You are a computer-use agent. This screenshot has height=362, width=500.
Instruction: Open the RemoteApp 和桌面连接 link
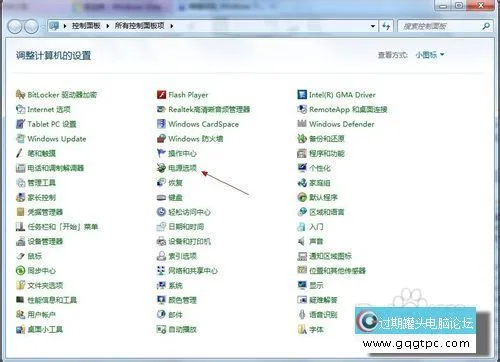point(348,109)
